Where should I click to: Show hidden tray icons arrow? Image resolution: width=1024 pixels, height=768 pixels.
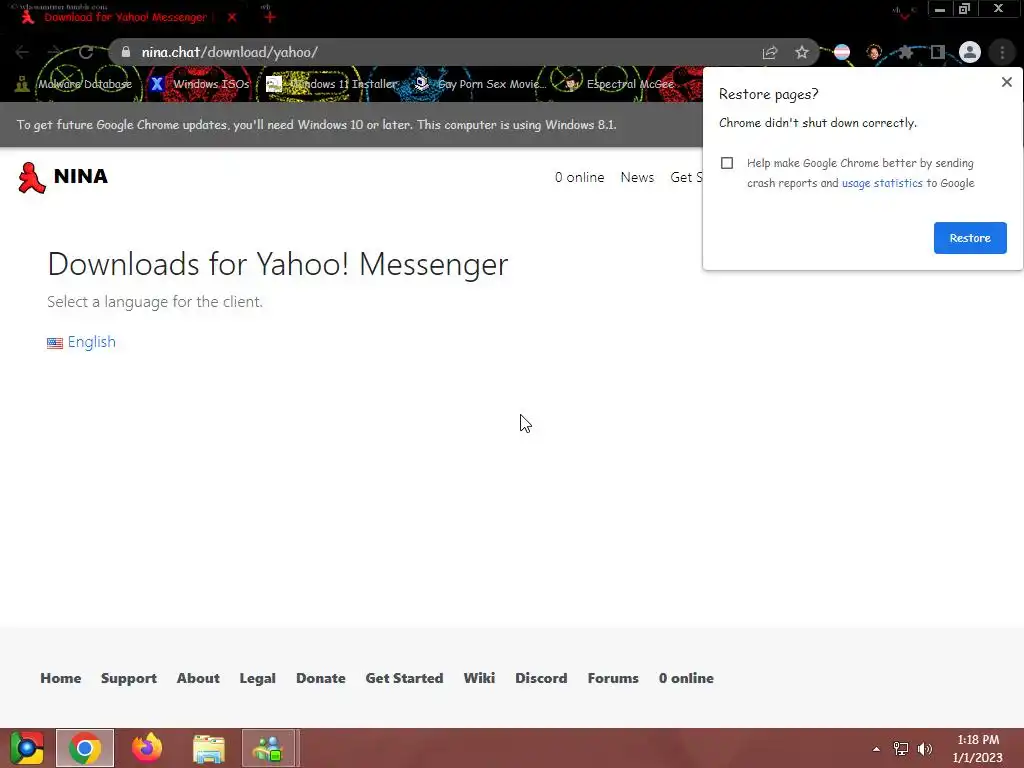(x=876, y=749)
